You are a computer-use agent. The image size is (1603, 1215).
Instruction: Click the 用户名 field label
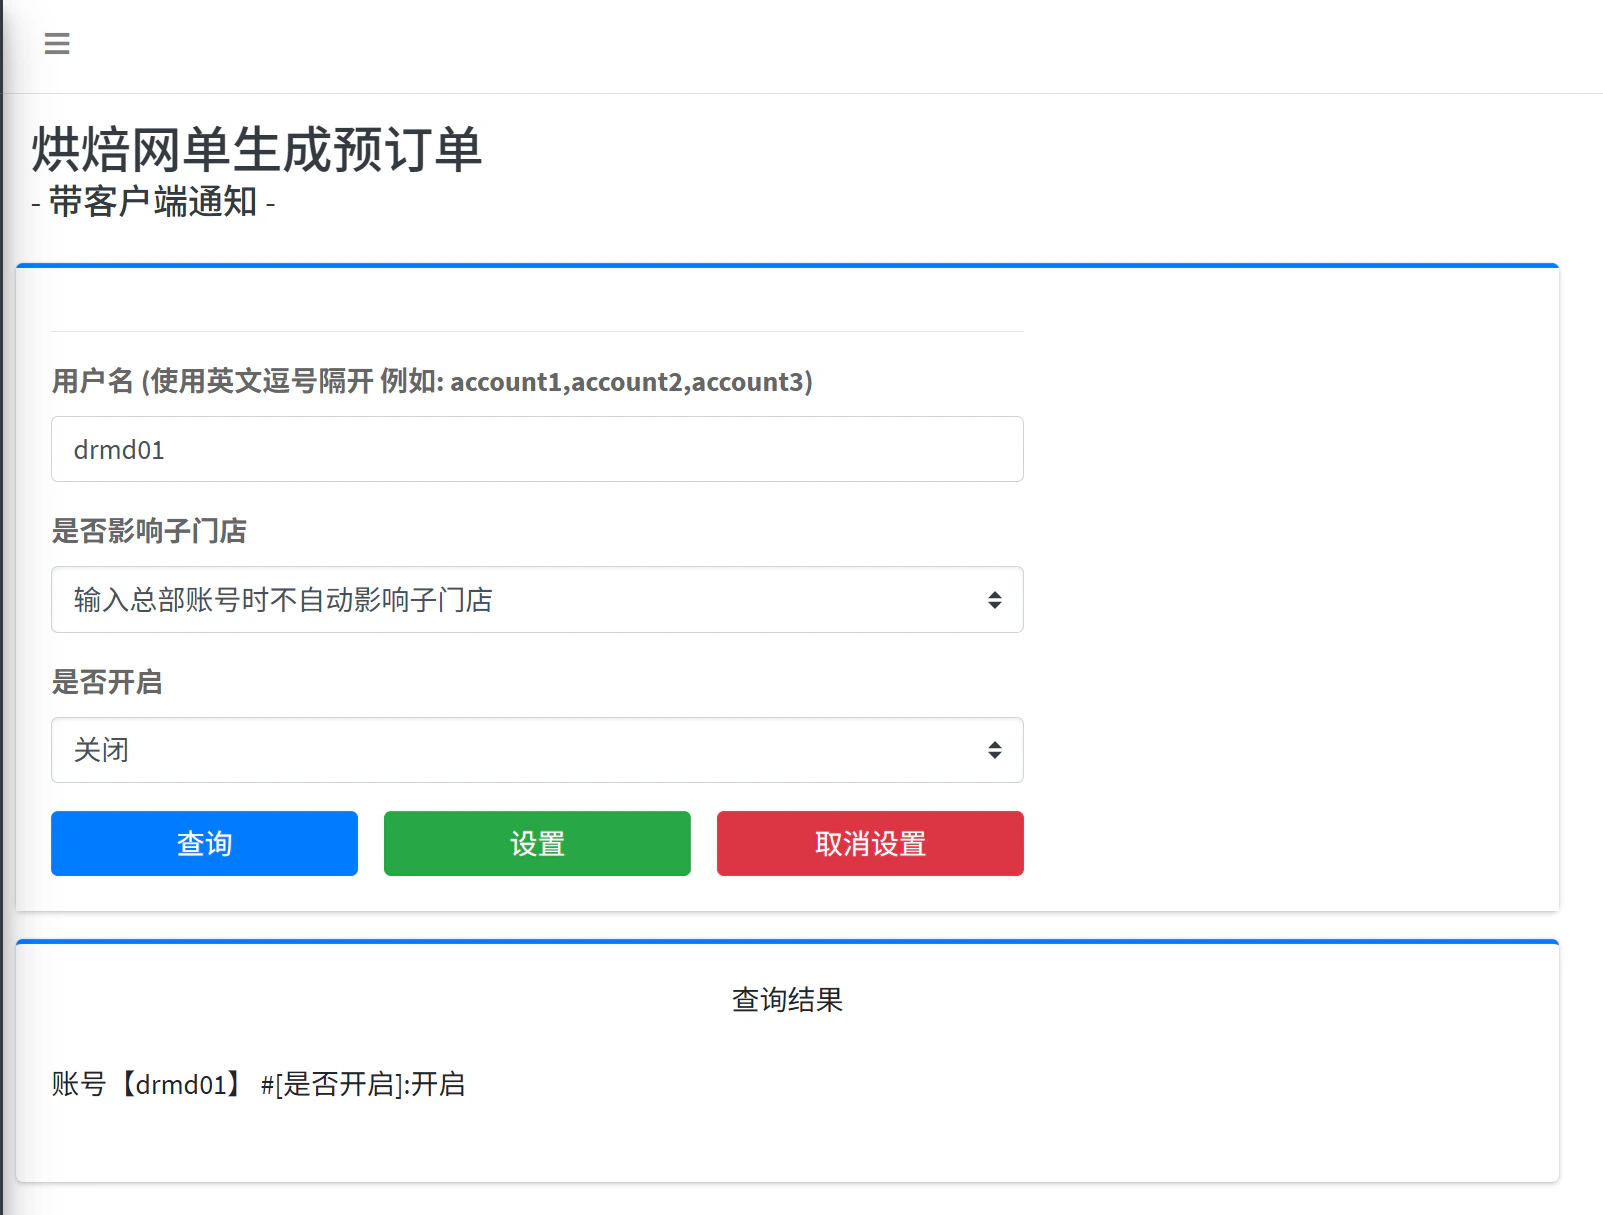92,381
